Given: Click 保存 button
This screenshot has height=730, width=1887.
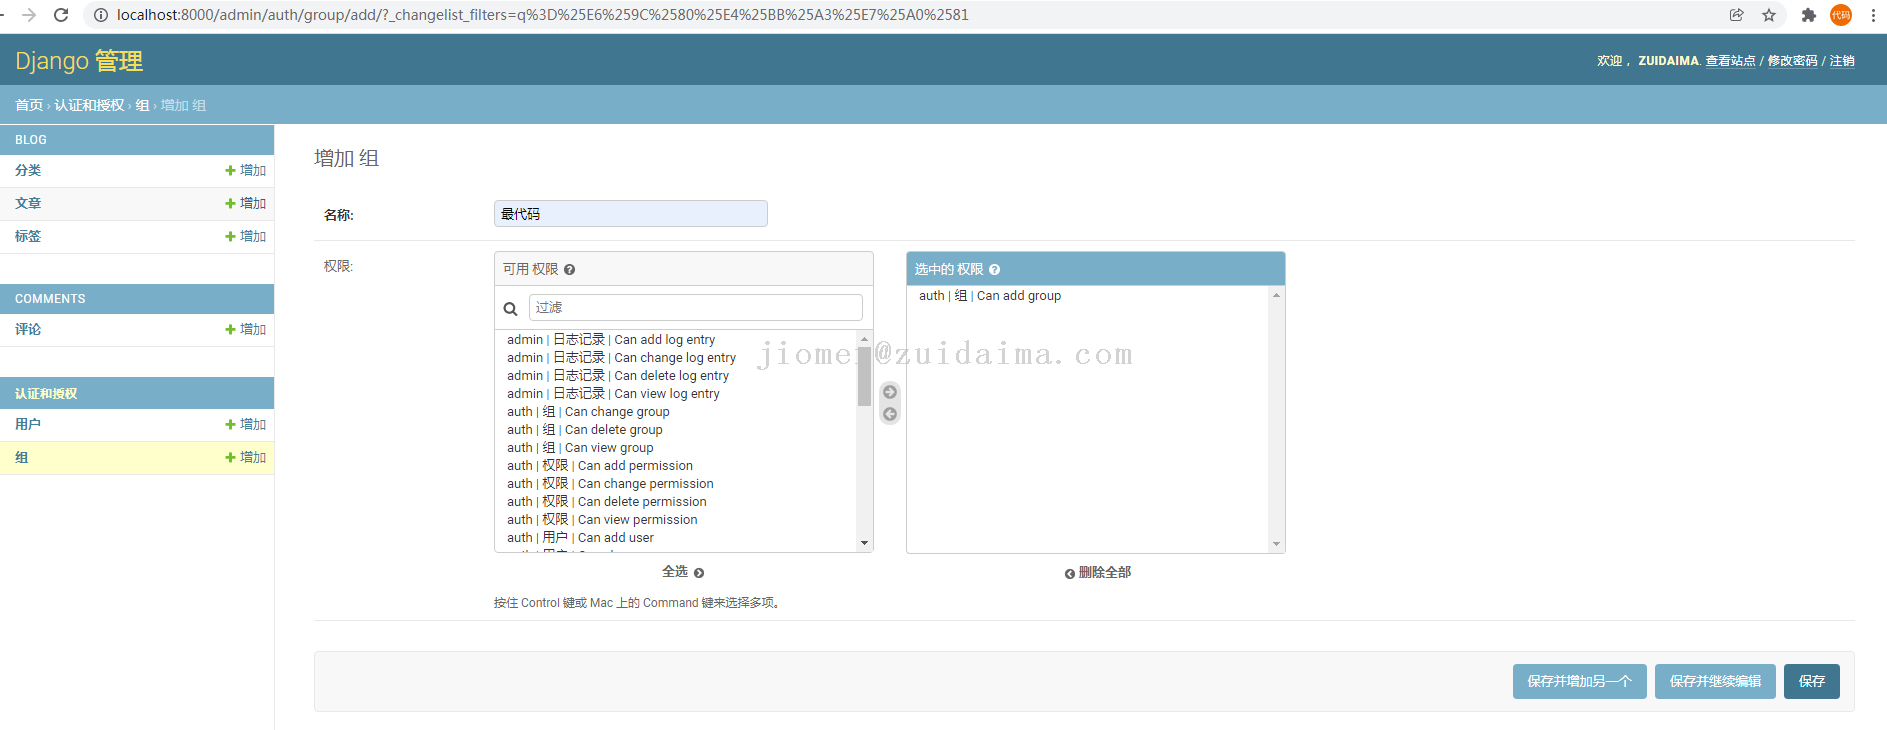Looking at the screenshot, I should (1812, 681).
